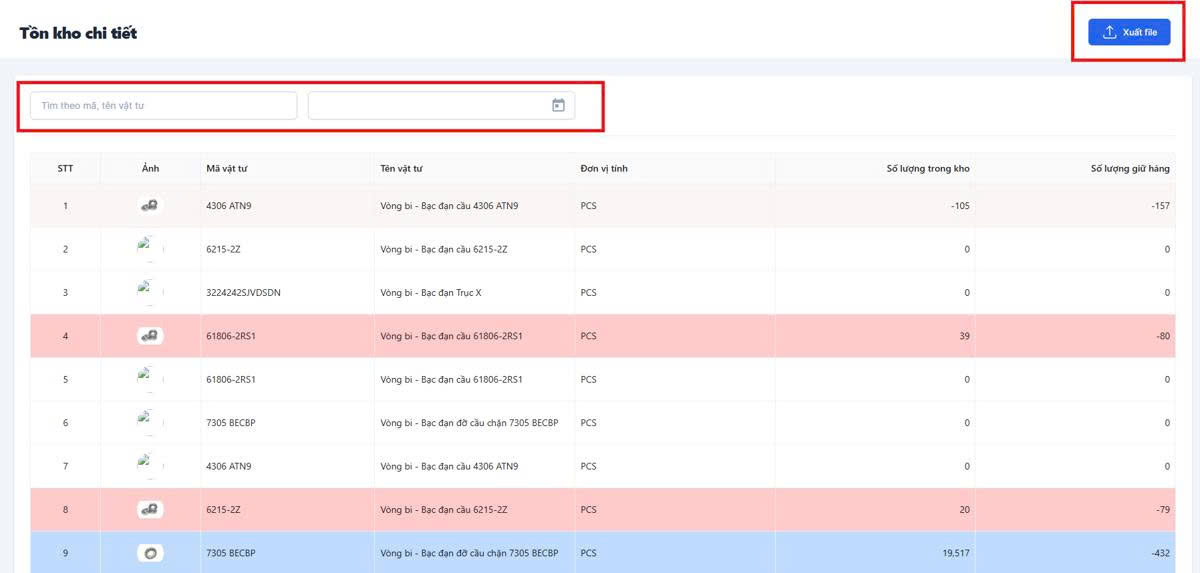Focus the search field for material code or name
The width and height of the screenshot is (1200, 573).
[x=163, y=106]
